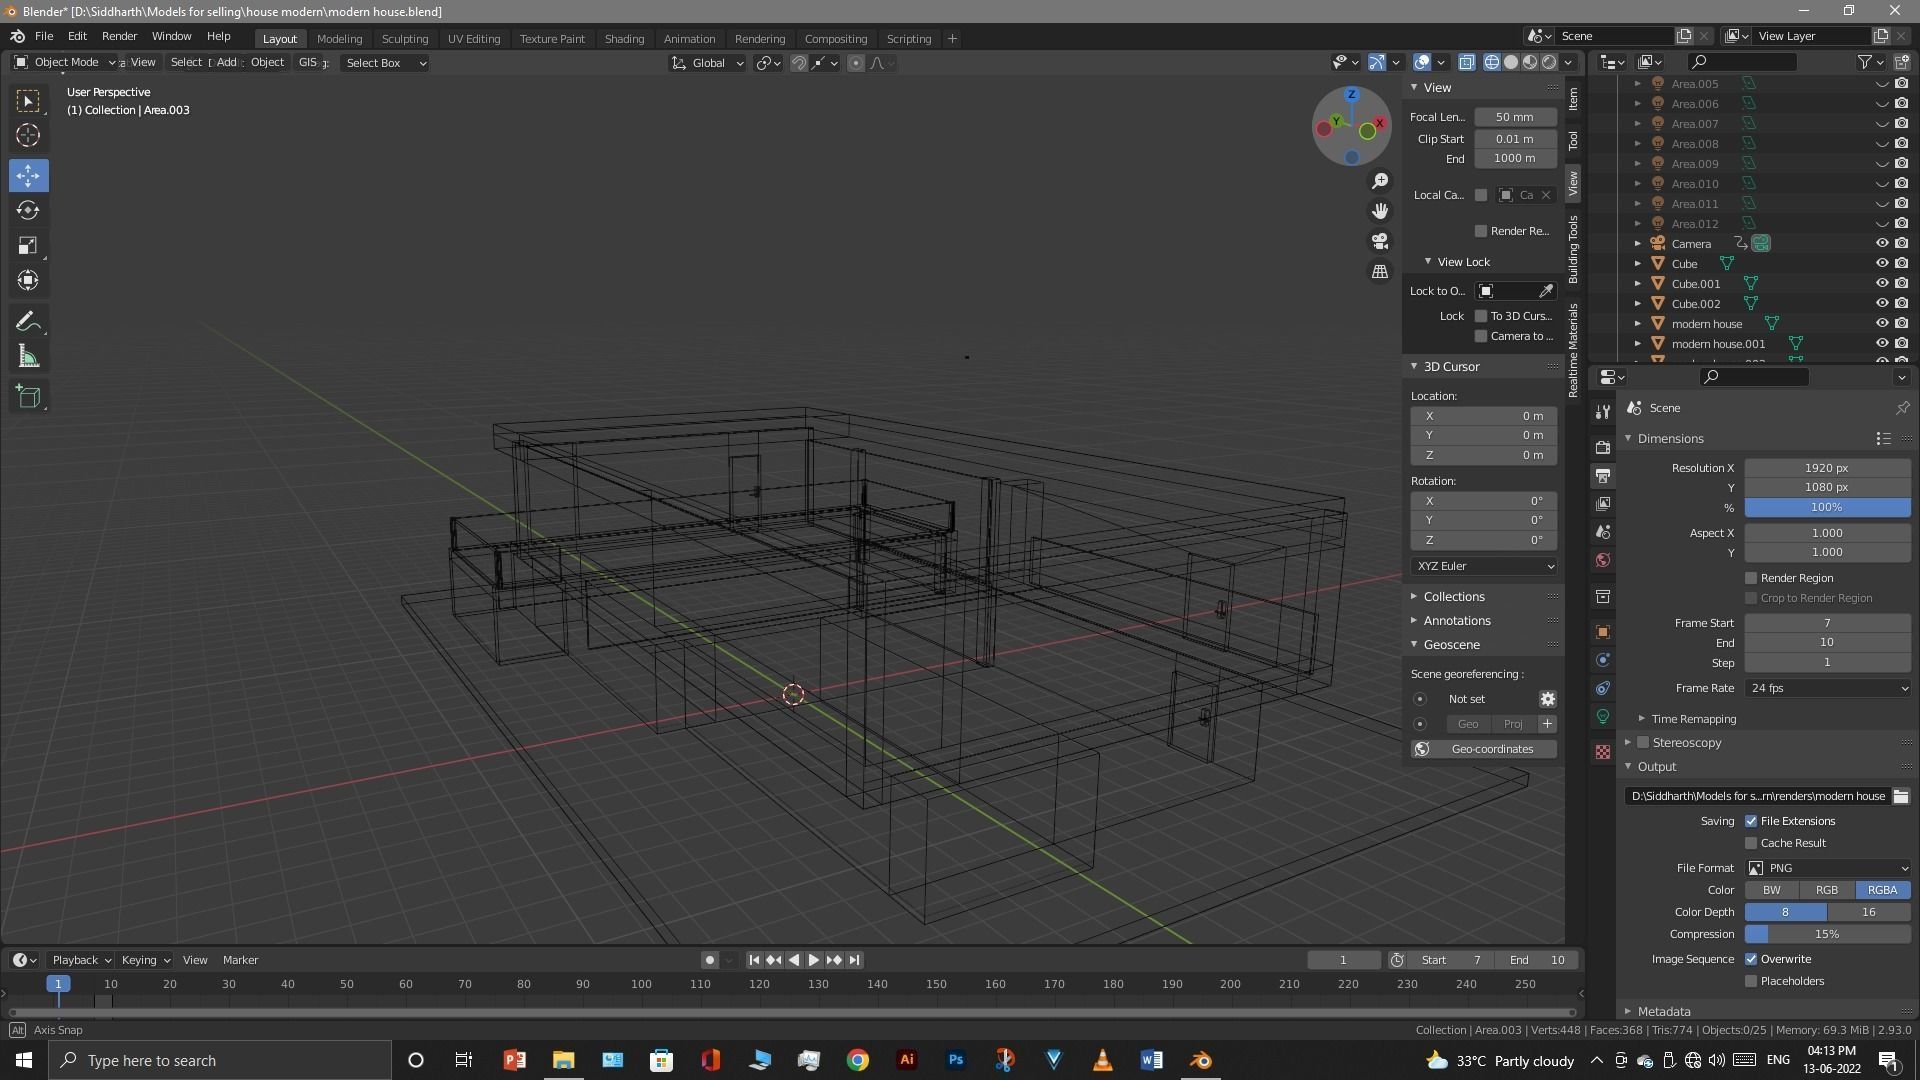Select RGB color mode button
This screenshot has height=1080, width=1920.
click(x=1827, y=890)
